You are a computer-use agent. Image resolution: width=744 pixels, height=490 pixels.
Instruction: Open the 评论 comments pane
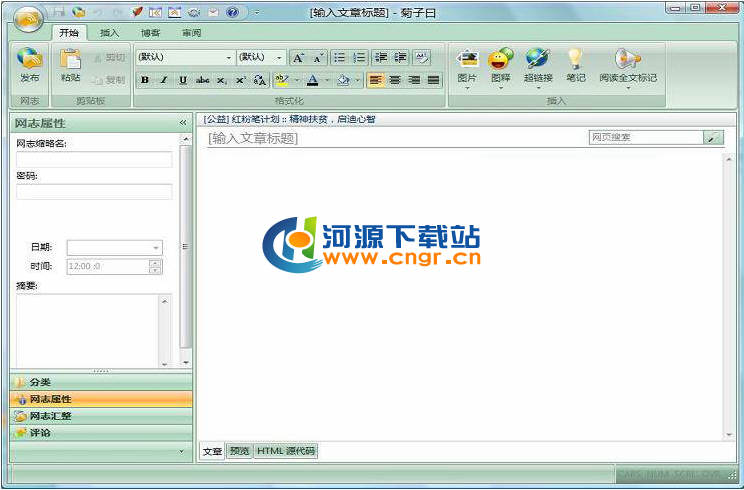tap(101, 433)
